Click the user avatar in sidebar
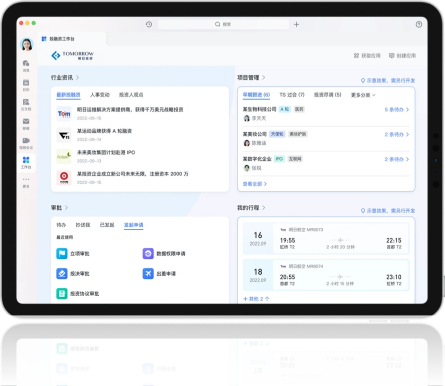The width and height of the screenshot is (445, 386). [x=27, y=44]
